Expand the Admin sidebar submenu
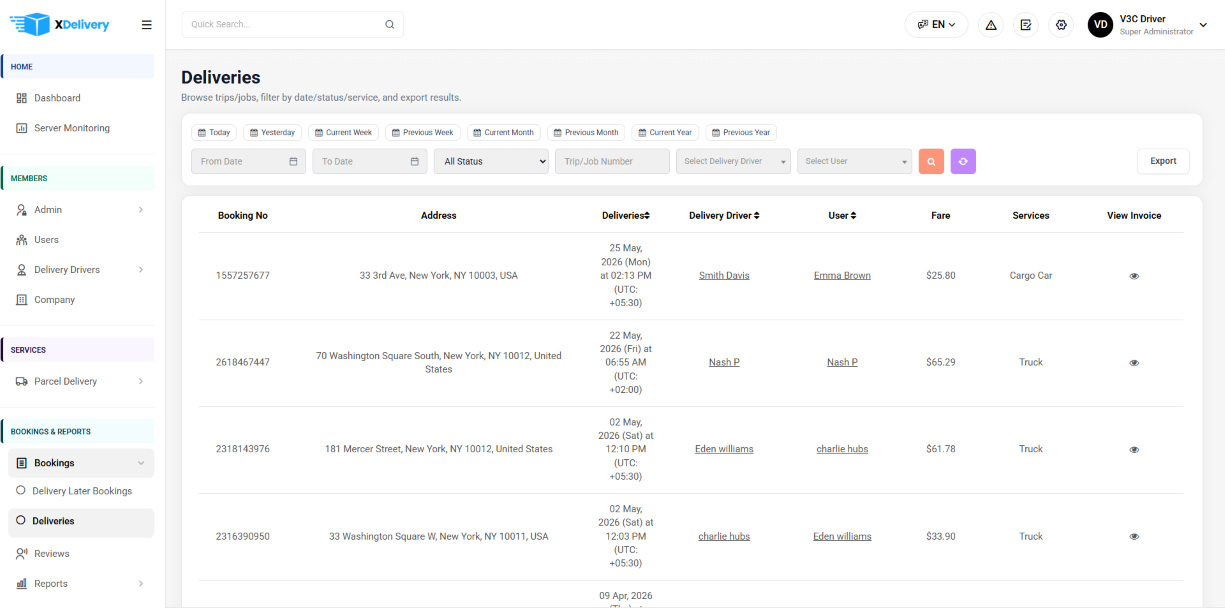 (x=141, y=210)
